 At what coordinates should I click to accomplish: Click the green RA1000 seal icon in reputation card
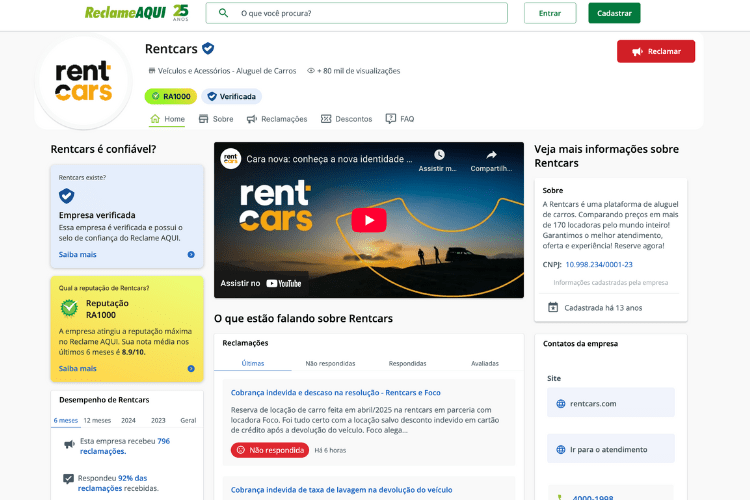click(69, 308)
